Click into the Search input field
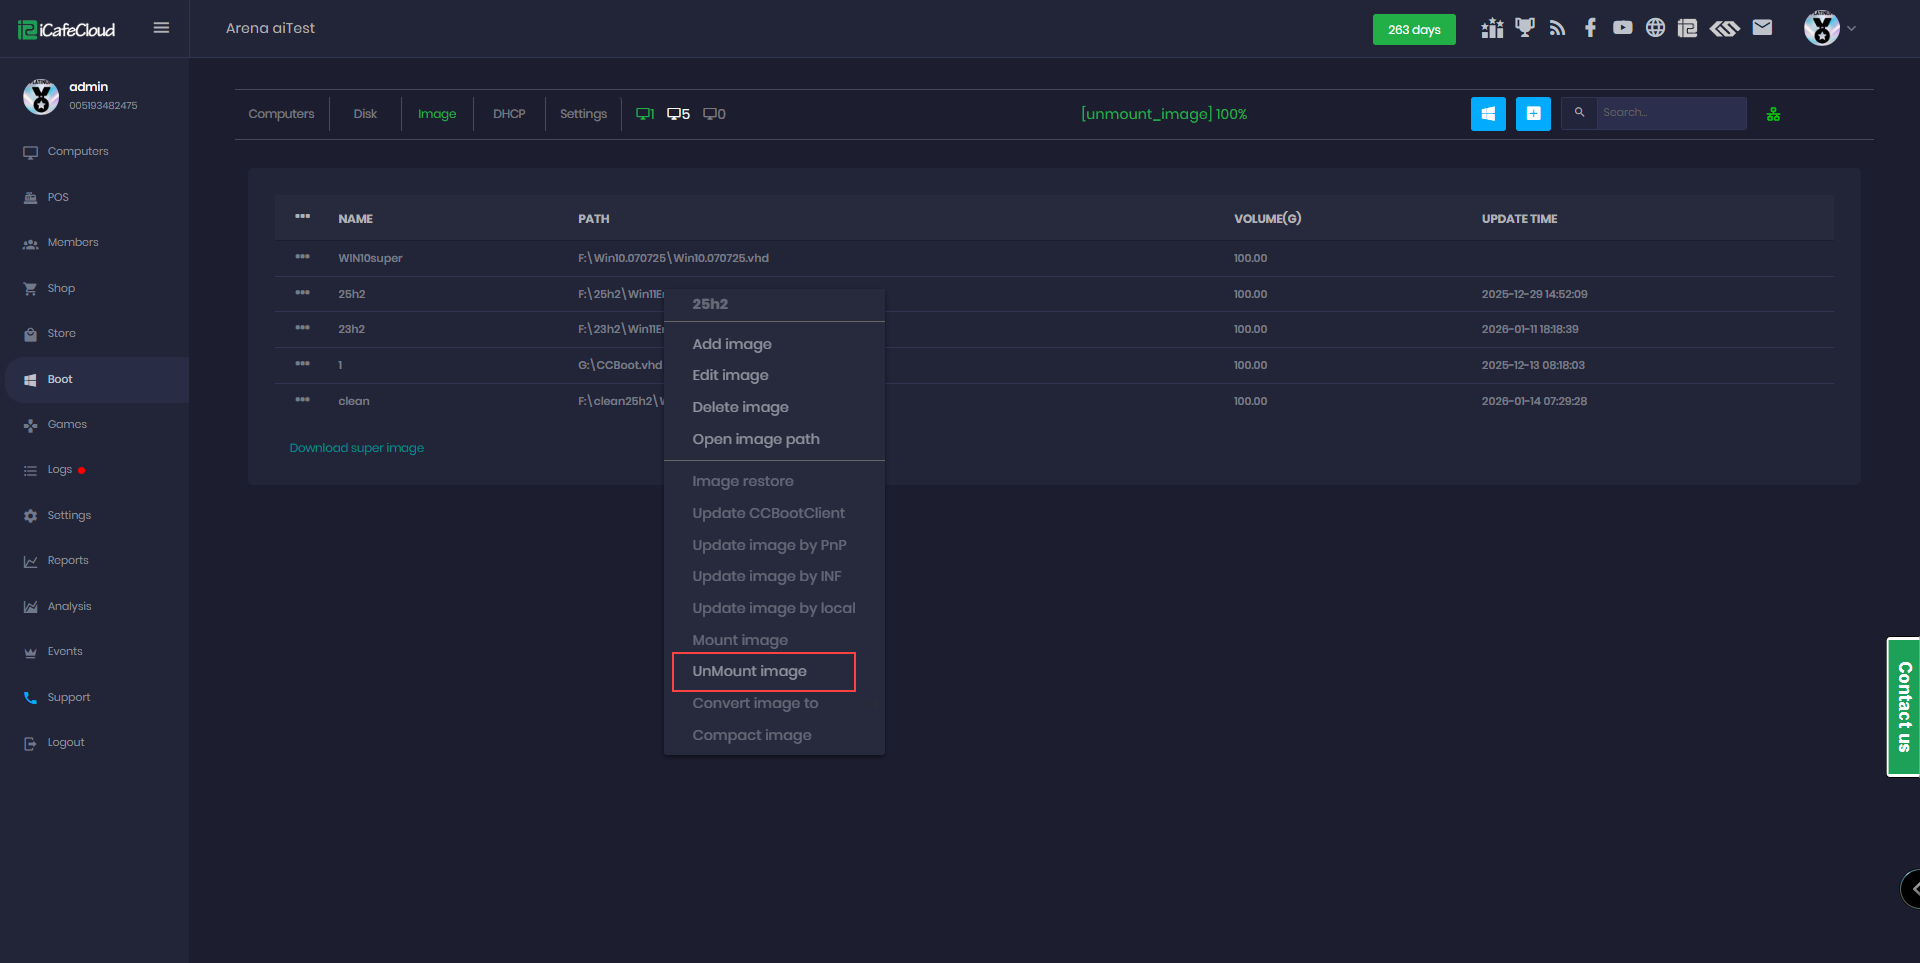This screenshot has width=1920, height=963. [1670, 113]
